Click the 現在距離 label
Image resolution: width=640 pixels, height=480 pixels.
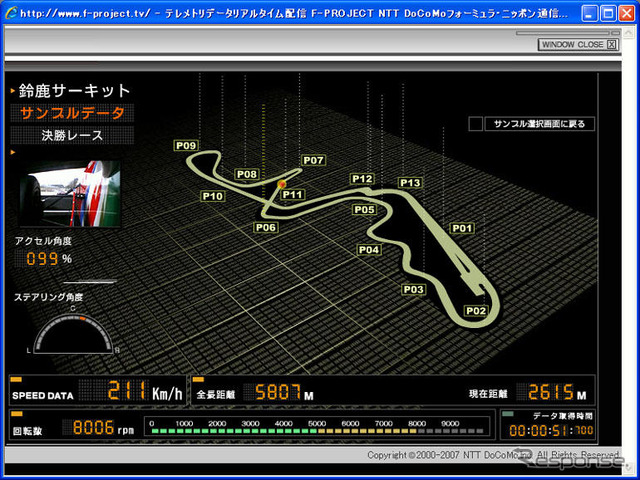click(x=488, y=394)
